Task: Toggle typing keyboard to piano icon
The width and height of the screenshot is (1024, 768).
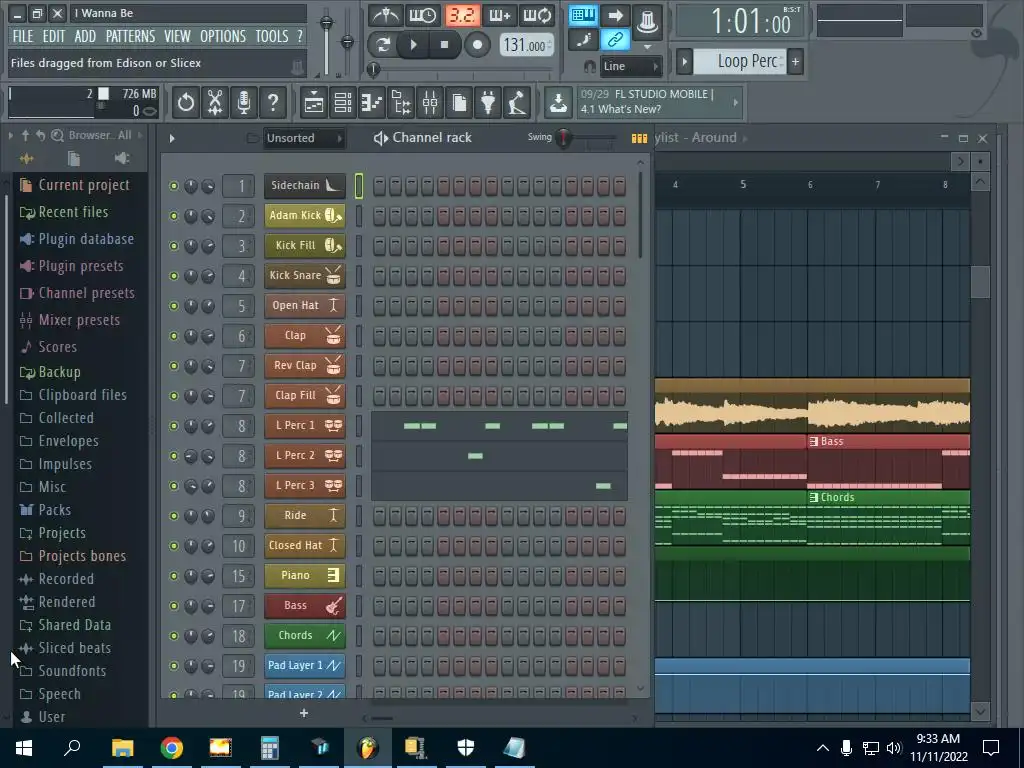Action: (583, 15)
